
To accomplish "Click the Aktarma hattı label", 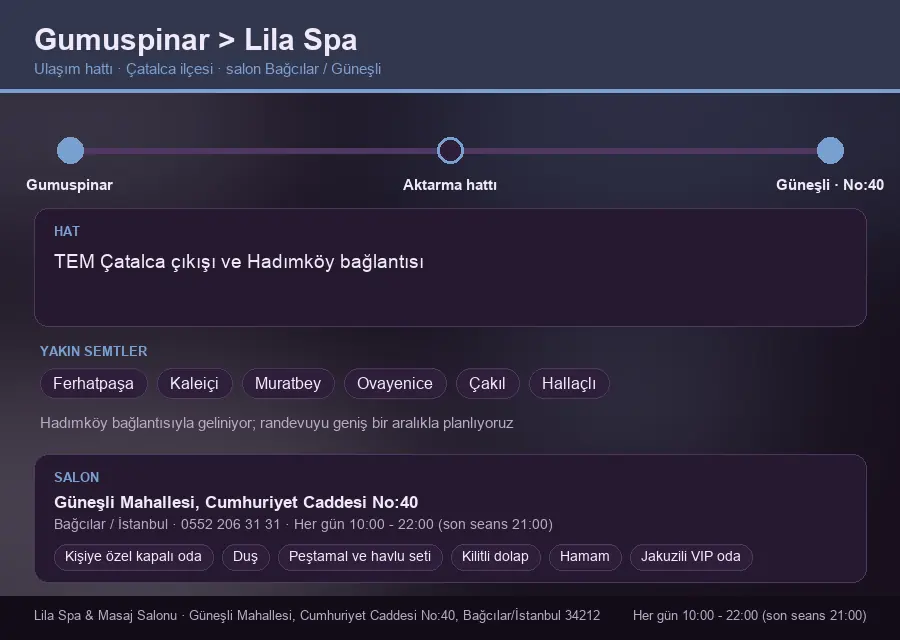I will point(450,185).
